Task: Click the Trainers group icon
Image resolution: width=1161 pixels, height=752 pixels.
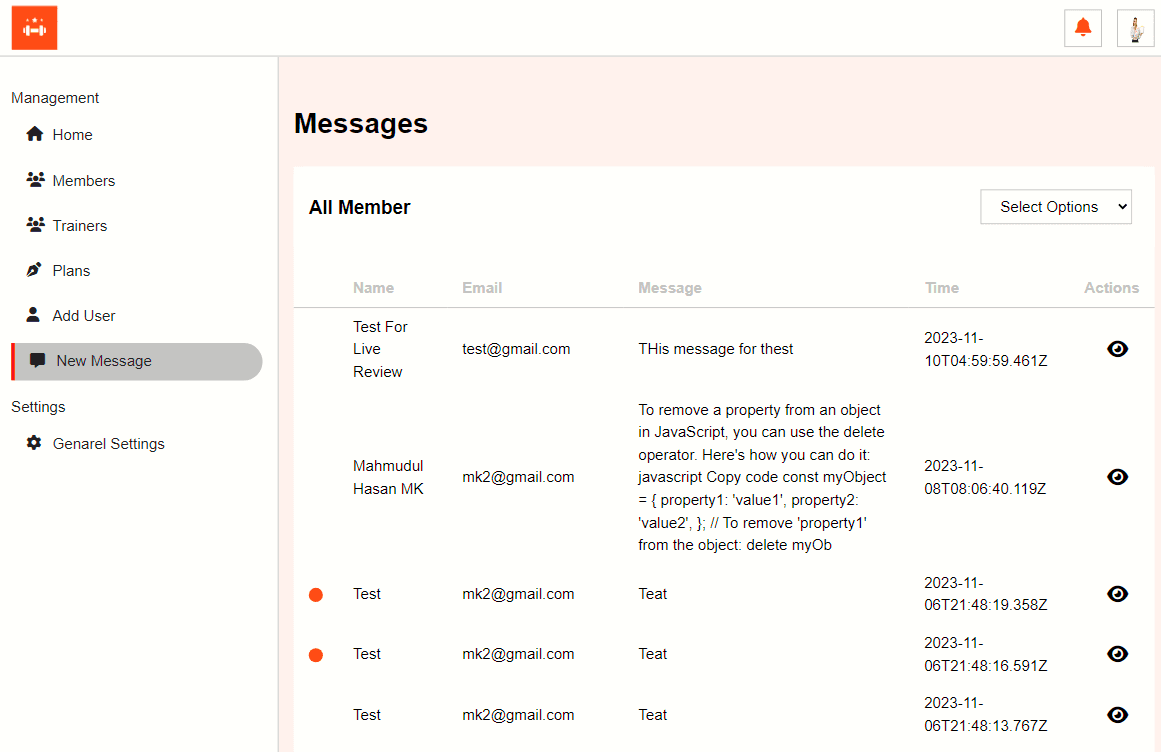Action: pos(35,225)
